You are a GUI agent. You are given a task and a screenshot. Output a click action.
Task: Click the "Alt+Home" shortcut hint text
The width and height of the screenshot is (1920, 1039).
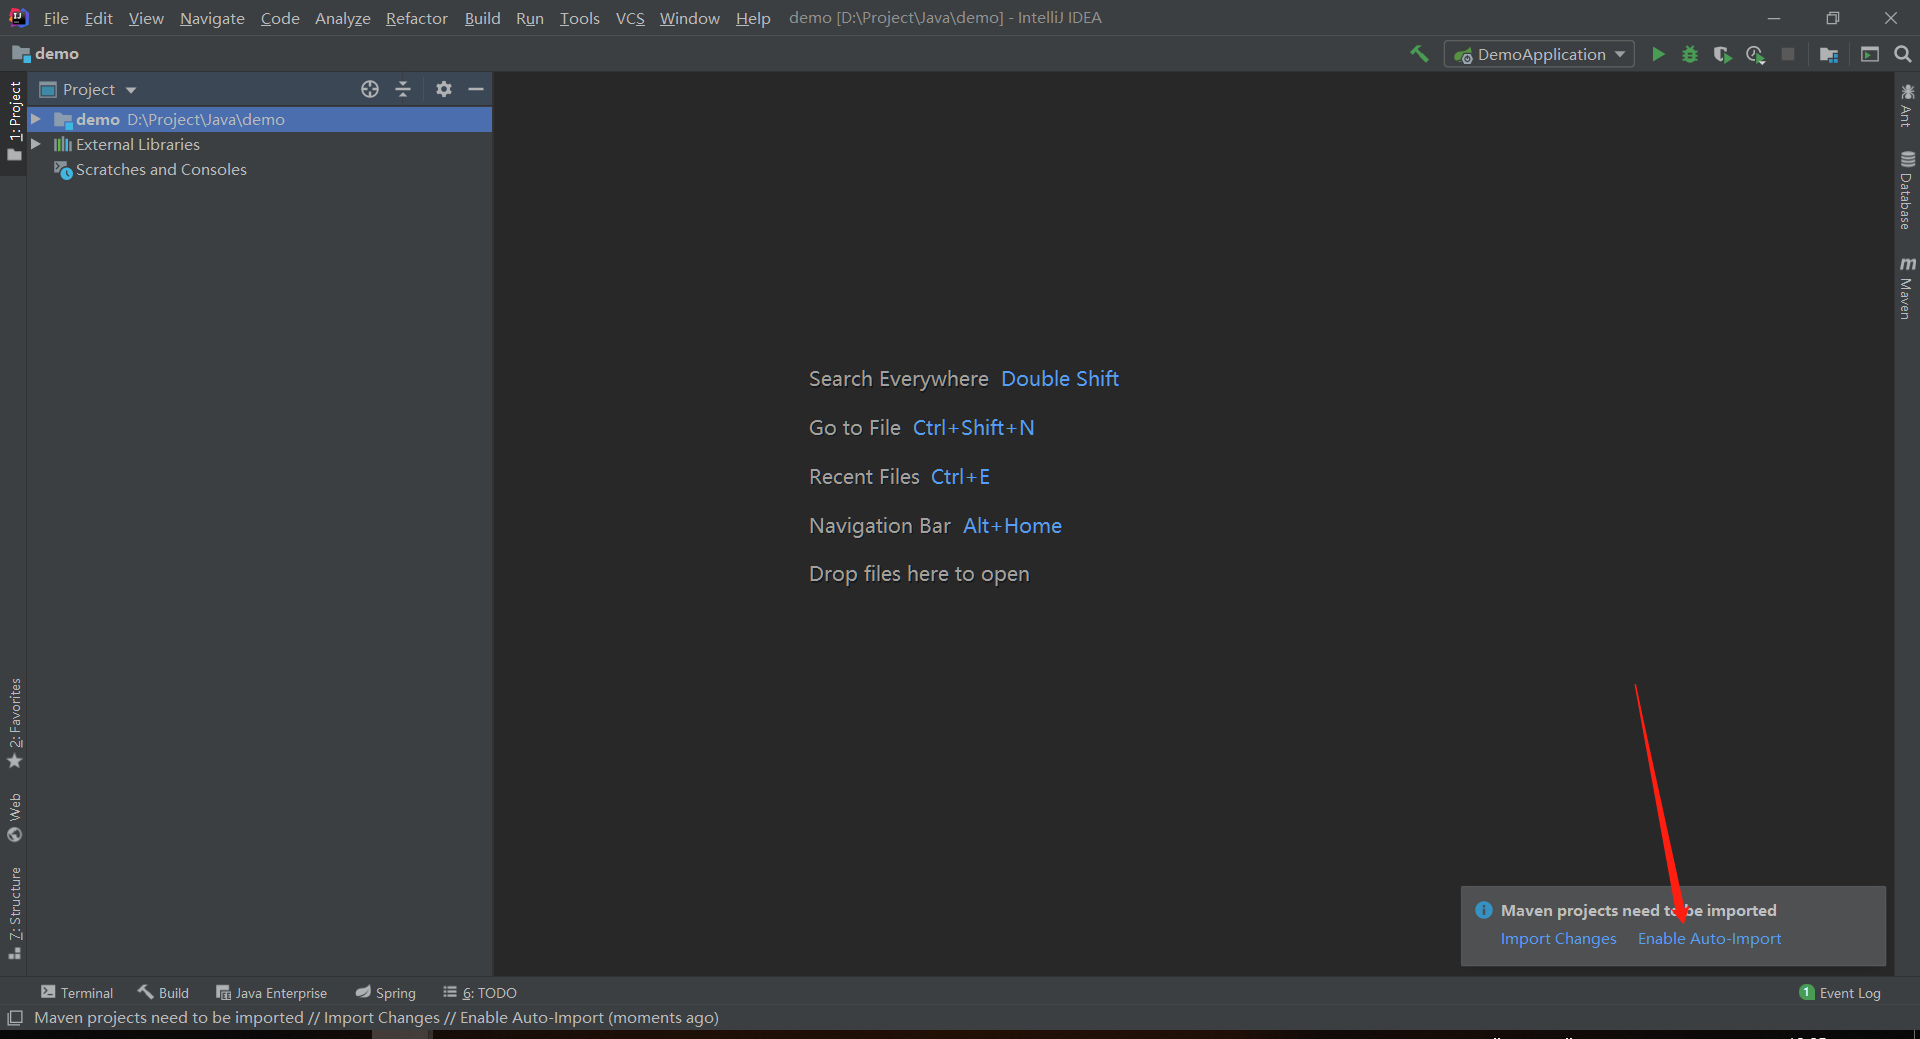pos(1012,526)
